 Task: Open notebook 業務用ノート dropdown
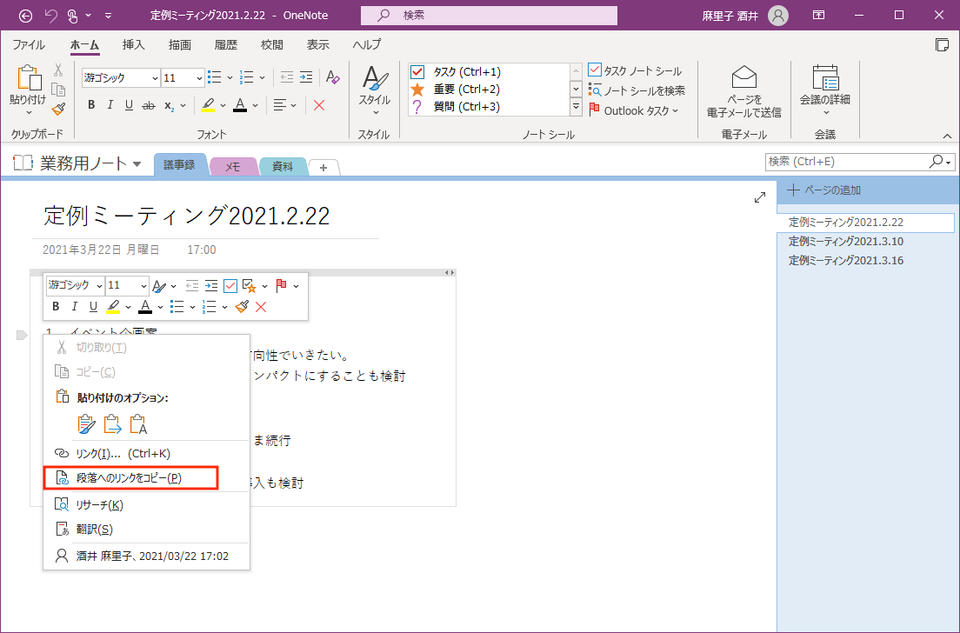pos(137,163)
